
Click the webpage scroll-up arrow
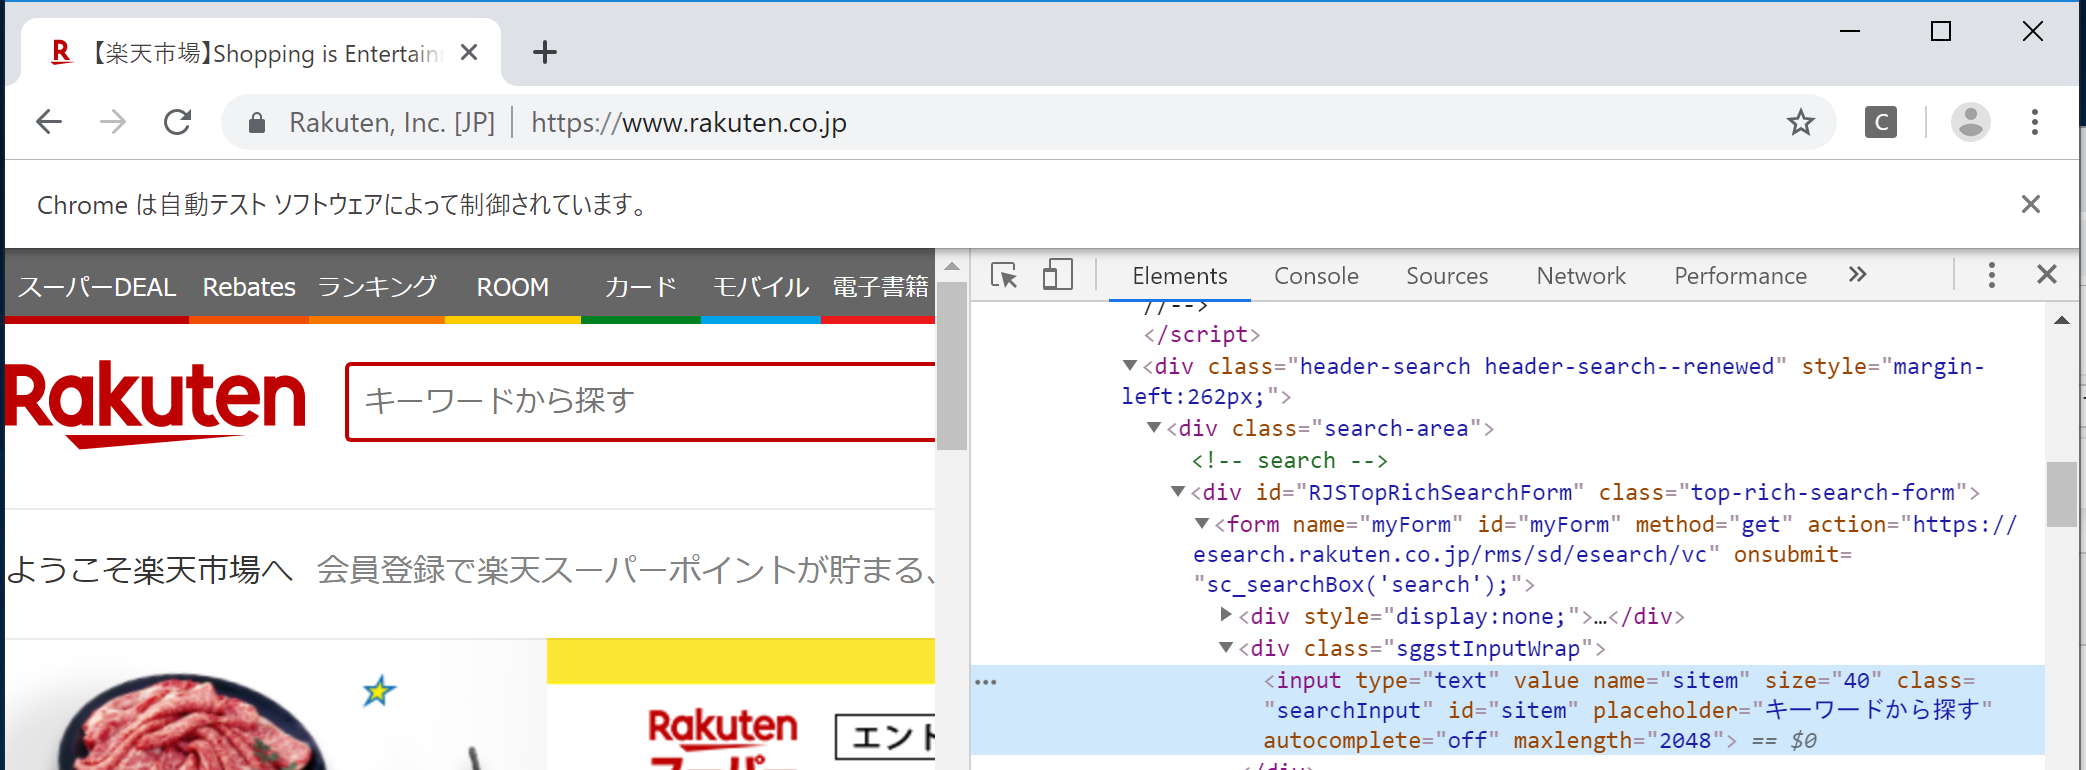coord(952,267)
